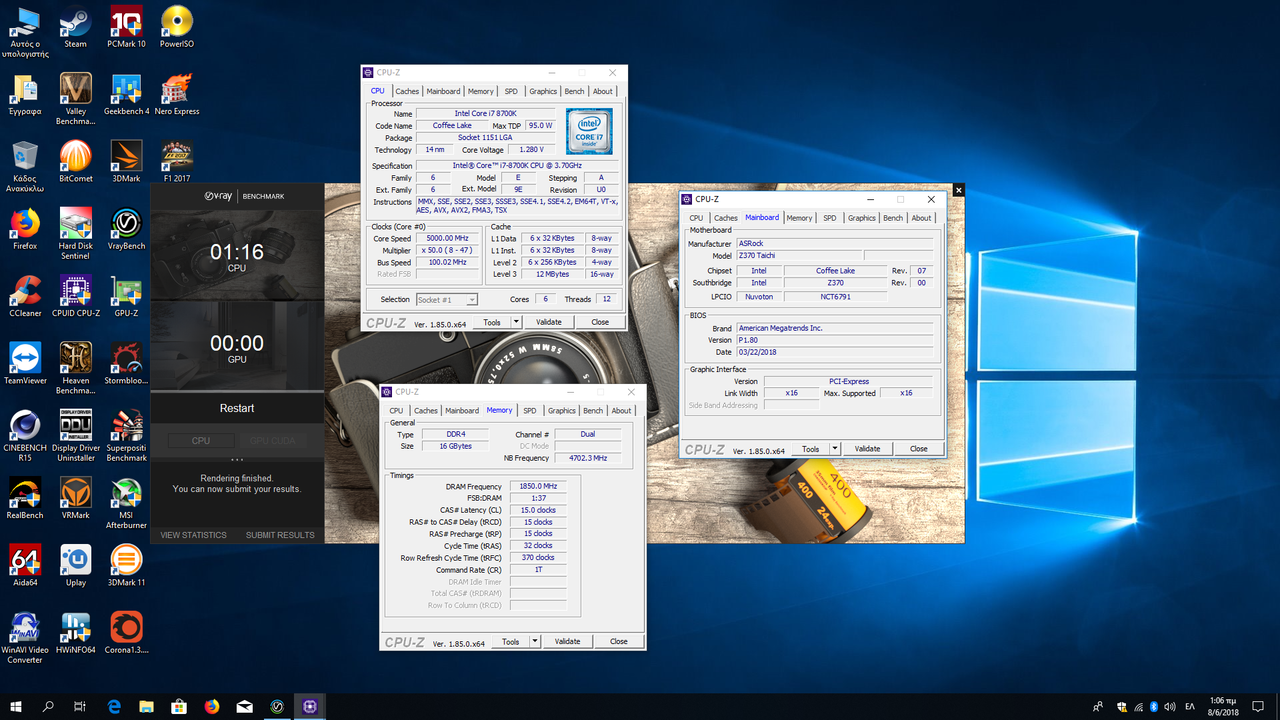Select the VRMark desktop shortcut
Screen dimensions: 1280x720
75,496
